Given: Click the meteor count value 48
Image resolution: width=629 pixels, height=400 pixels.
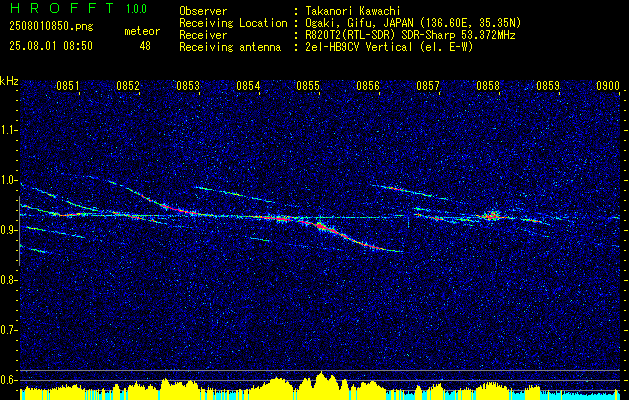Looking at the screenshot, I should tap(145, 46).
